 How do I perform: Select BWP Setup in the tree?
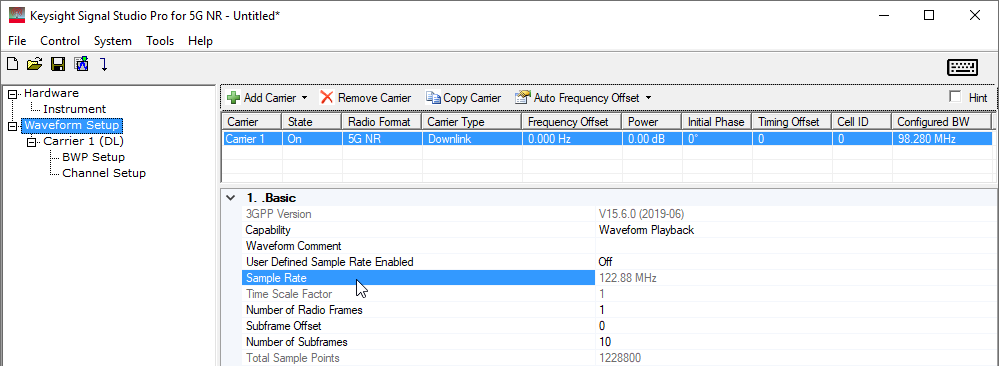coord(93,157)
